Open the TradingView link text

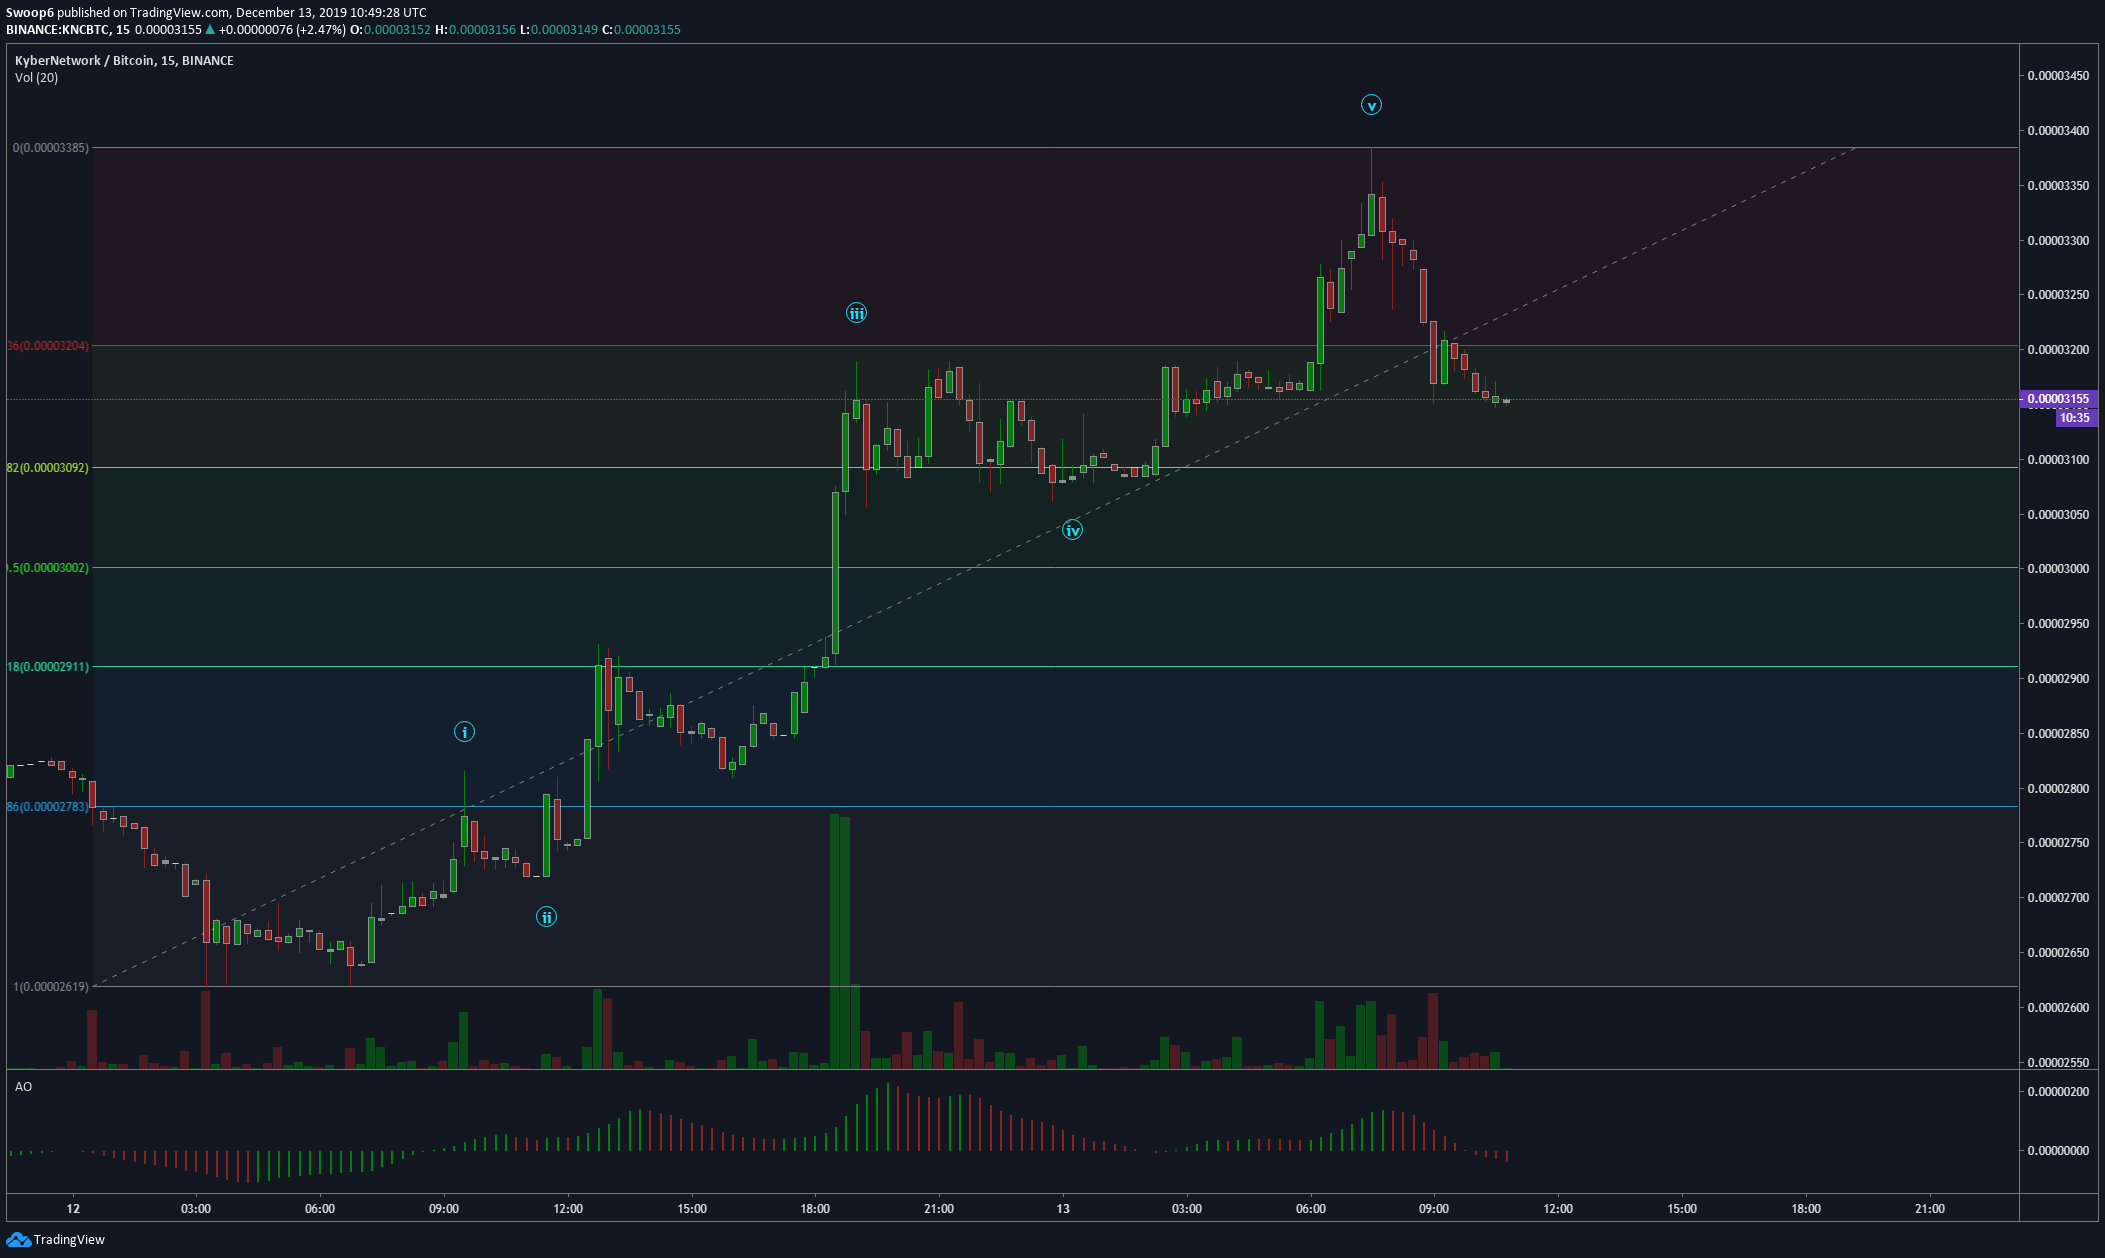[69, 1240]
